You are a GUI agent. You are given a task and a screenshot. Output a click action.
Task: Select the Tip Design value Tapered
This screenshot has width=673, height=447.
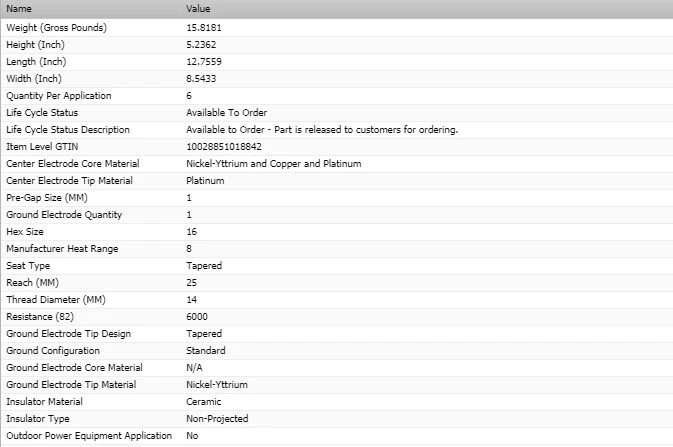click(x=204, y=334)
